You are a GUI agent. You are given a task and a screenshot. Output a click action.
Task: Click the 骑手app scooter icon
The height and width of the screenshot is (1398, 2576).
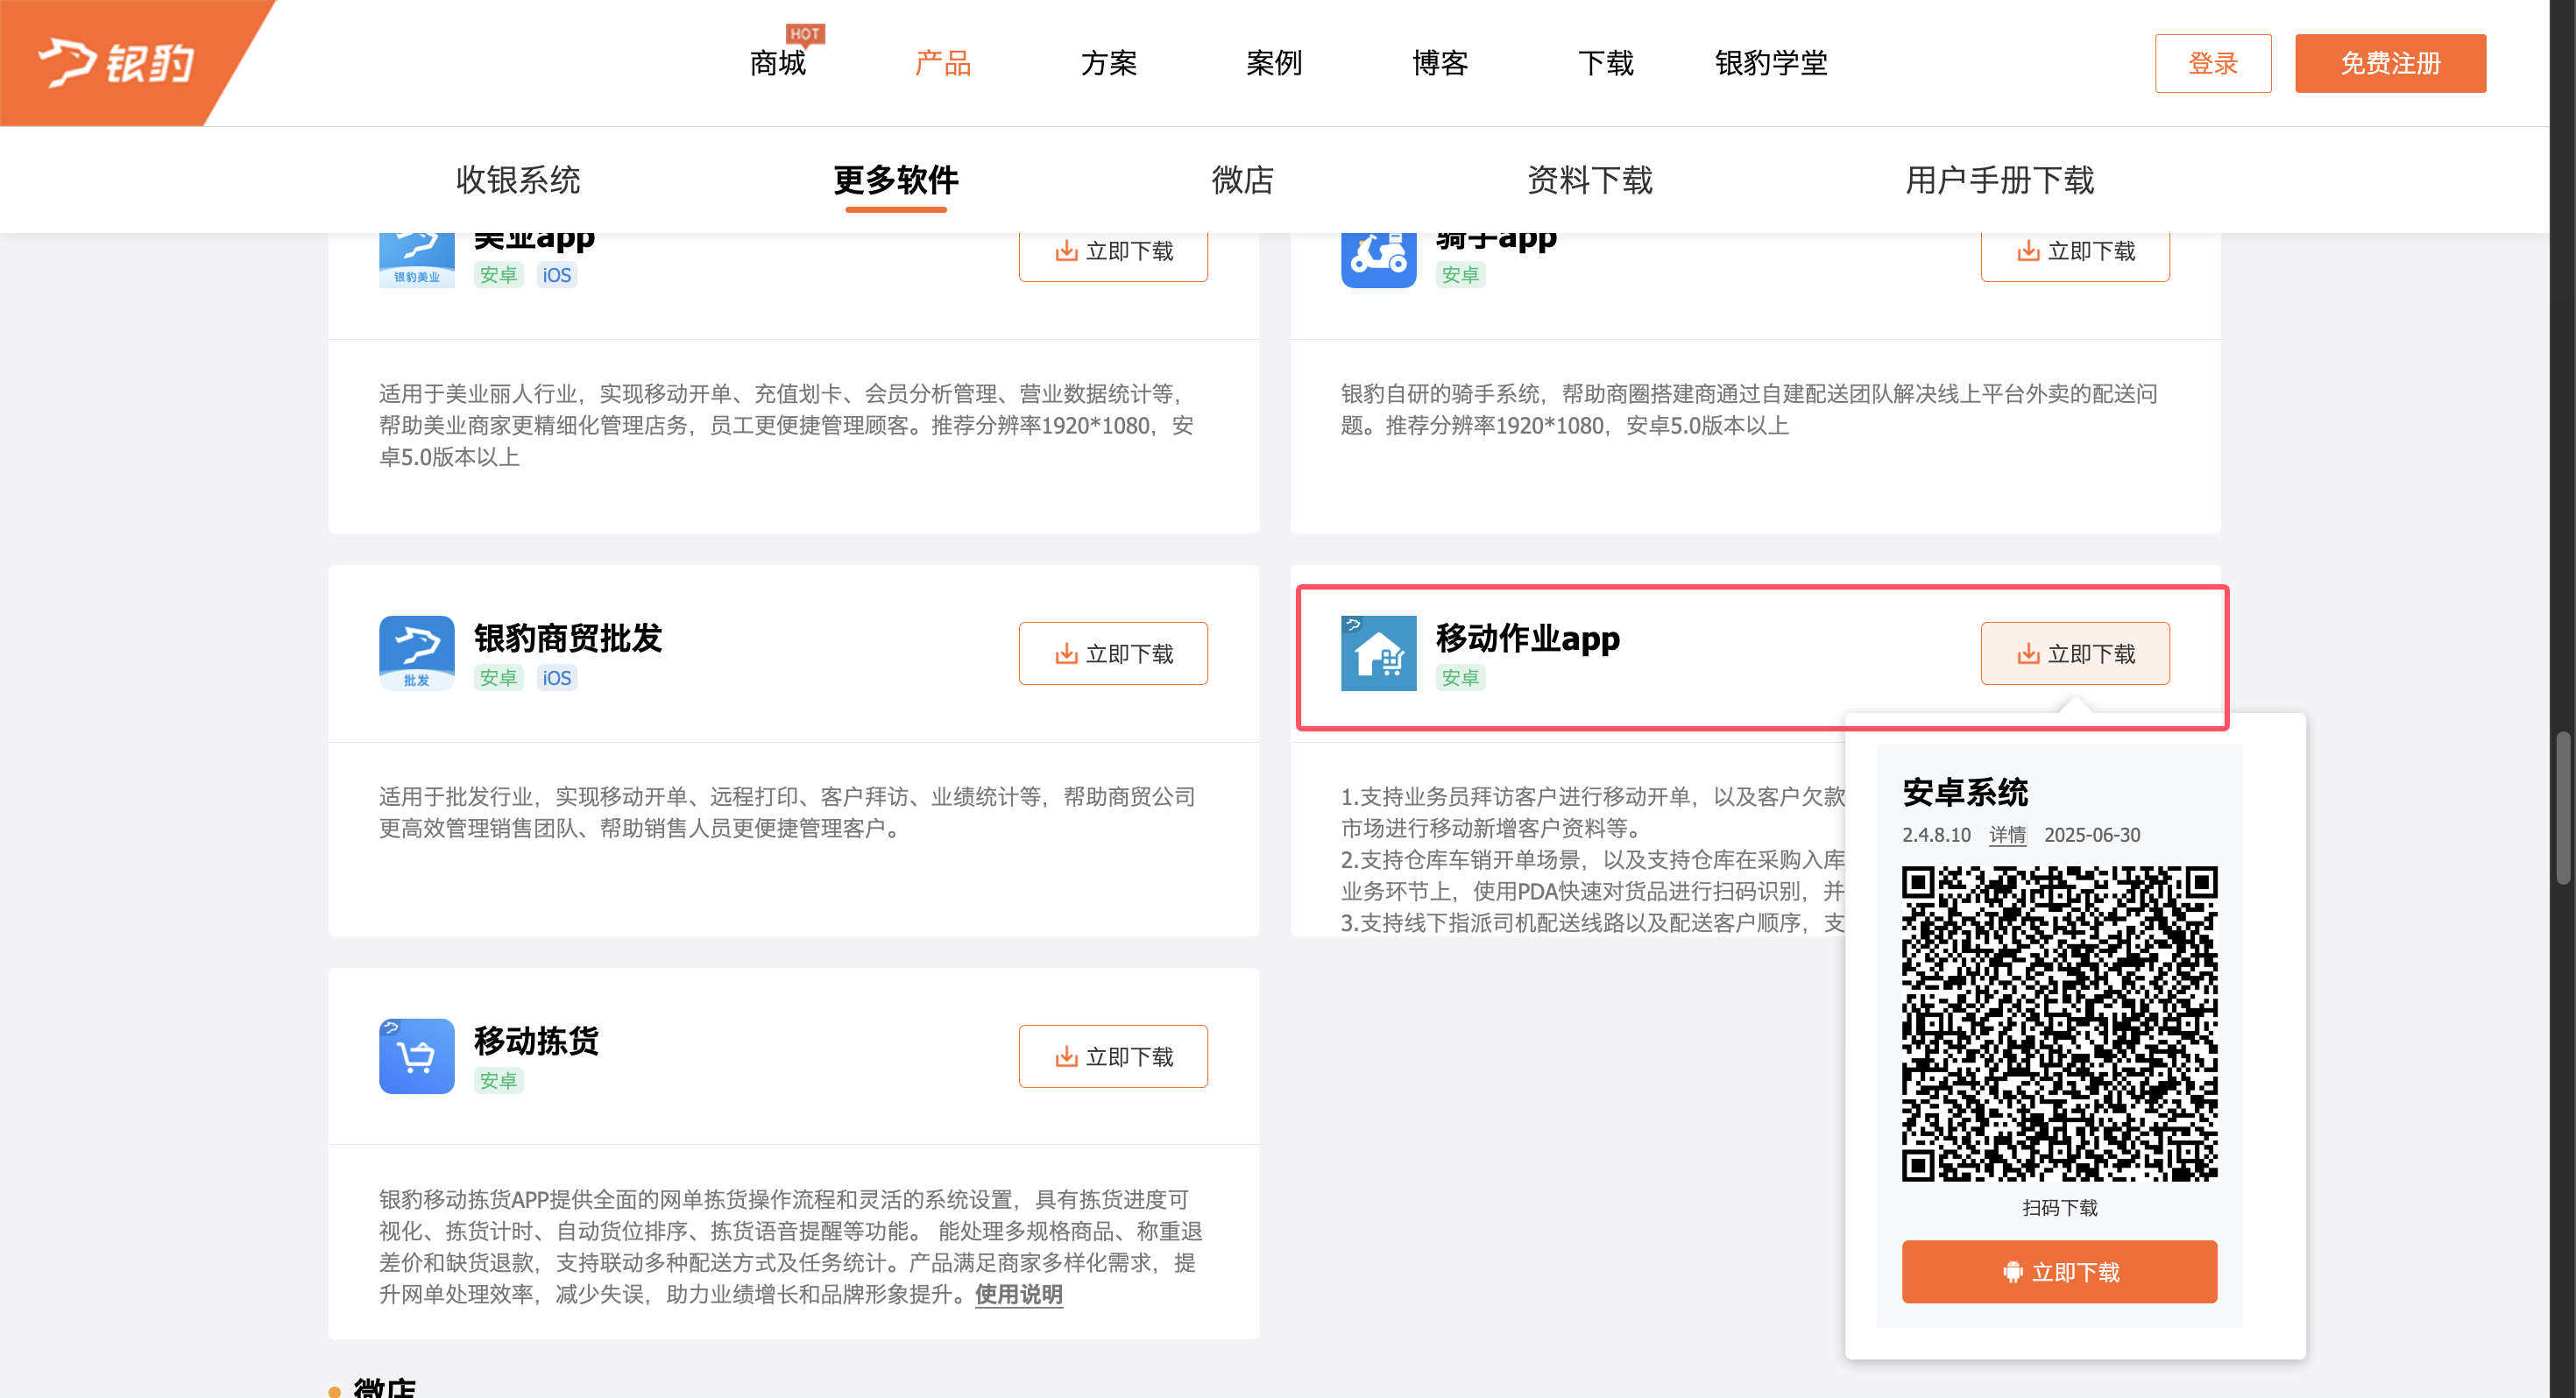coord(1379,260)
